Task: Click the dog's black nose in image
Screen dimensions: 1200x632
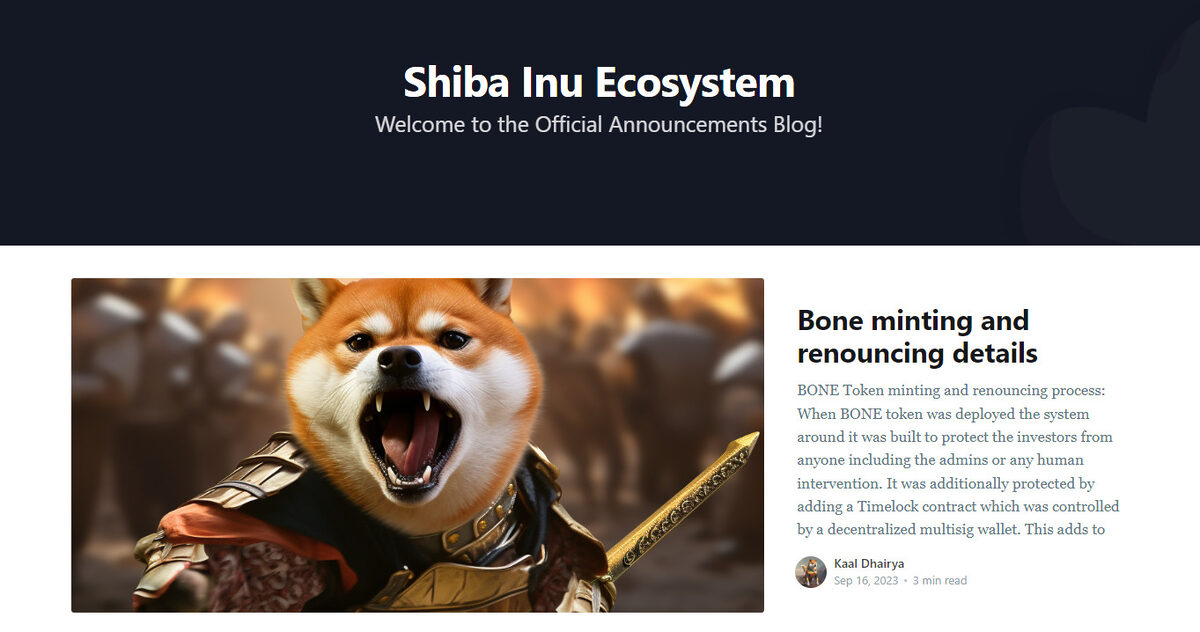Action: pos(400,361)
